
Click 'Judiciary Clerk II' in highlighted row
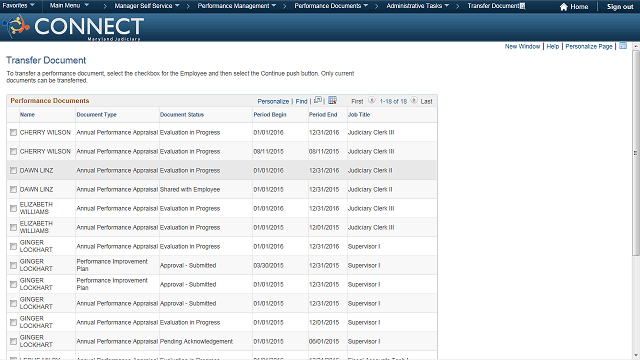click(370, 171)
